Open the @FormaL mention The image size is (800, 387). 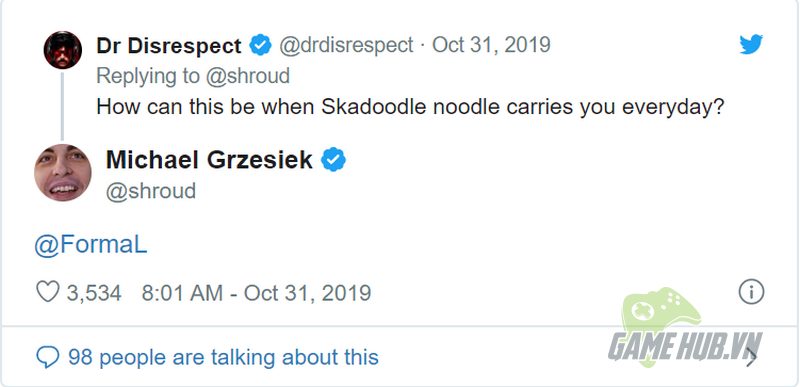coord(91,246)
